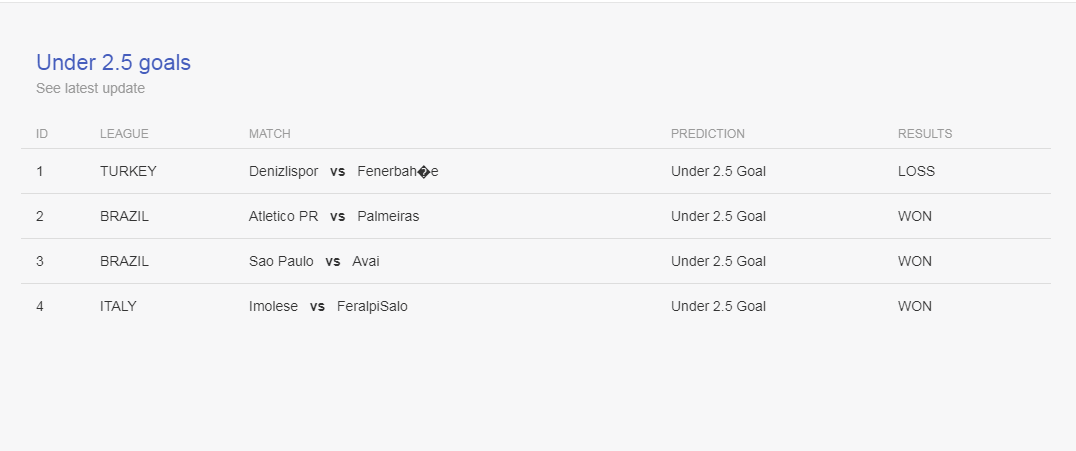Select Imolese team name
The image size is (1076, 451).
273,307
